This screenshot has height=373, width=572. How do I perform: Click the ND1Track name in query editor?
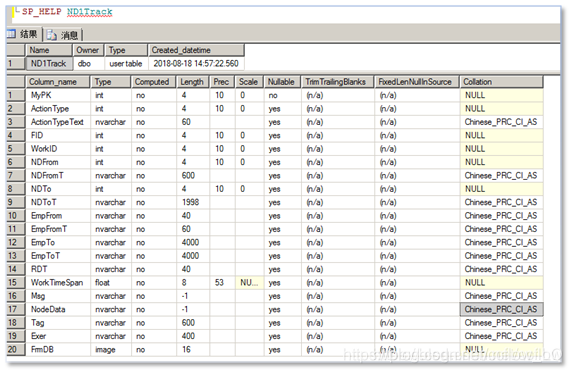point(90,12)
